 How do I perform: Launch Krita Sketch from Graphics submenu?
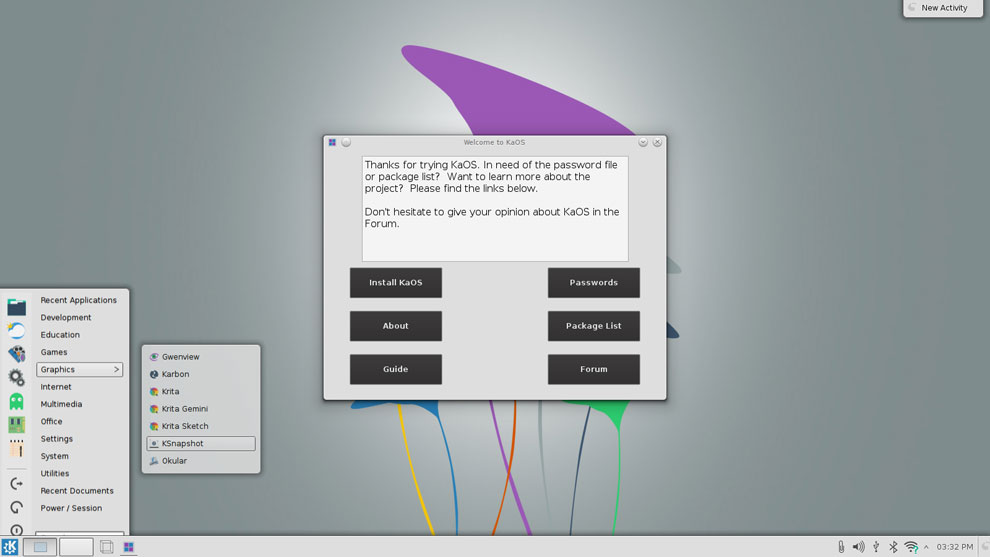pyautogui.click(x=201, y=426)
